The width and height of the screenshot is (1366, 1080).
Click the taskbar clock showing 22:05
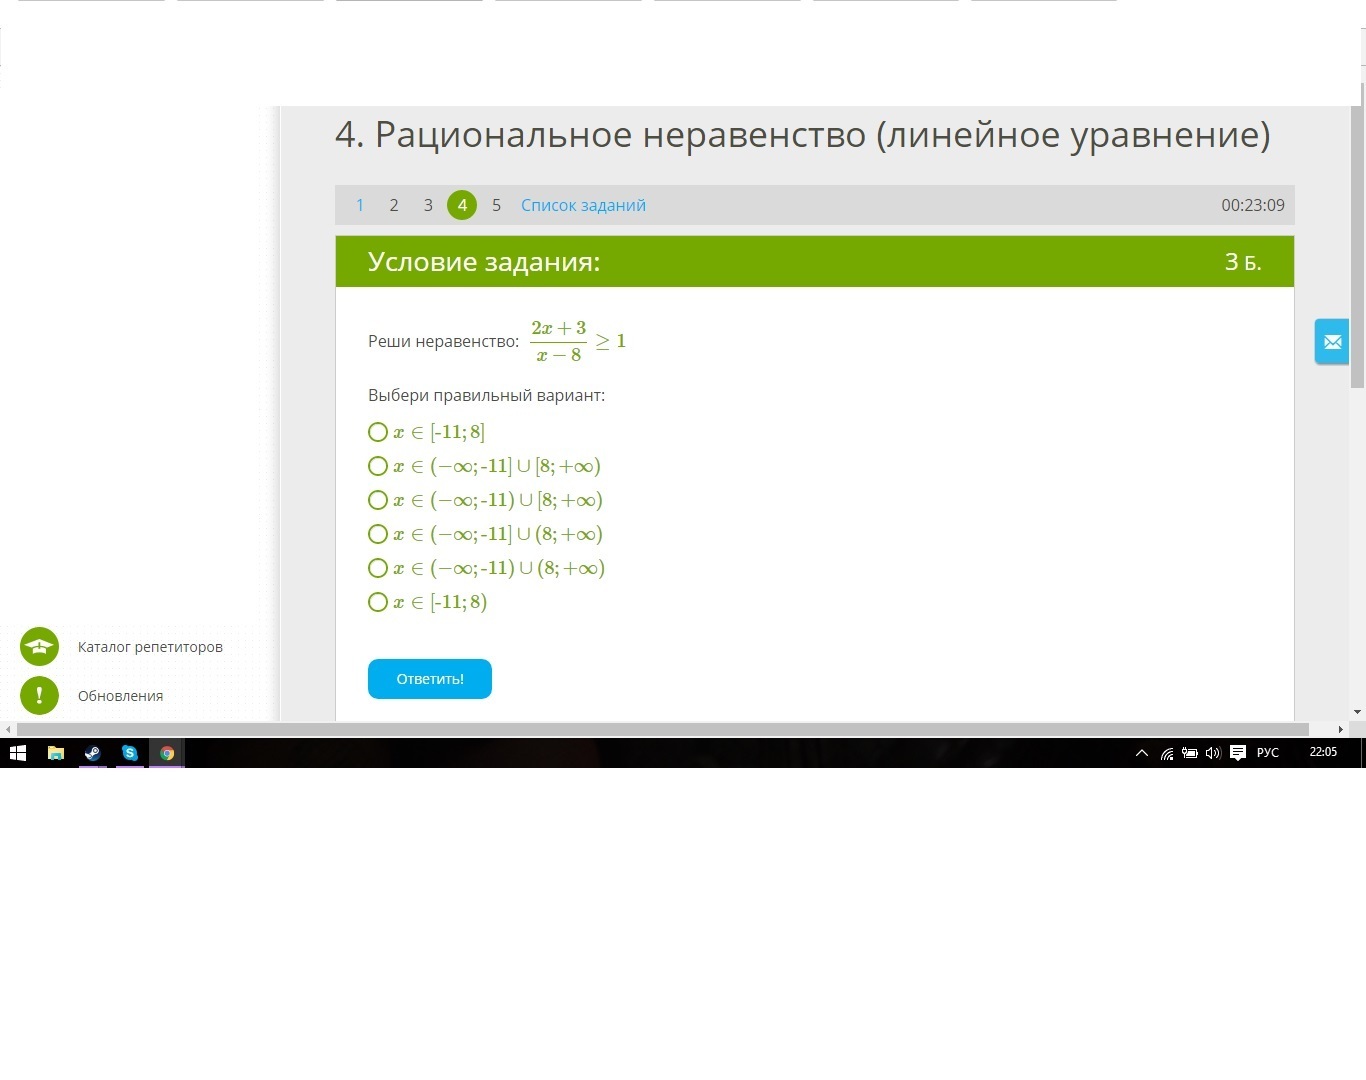pos(1323,752)
